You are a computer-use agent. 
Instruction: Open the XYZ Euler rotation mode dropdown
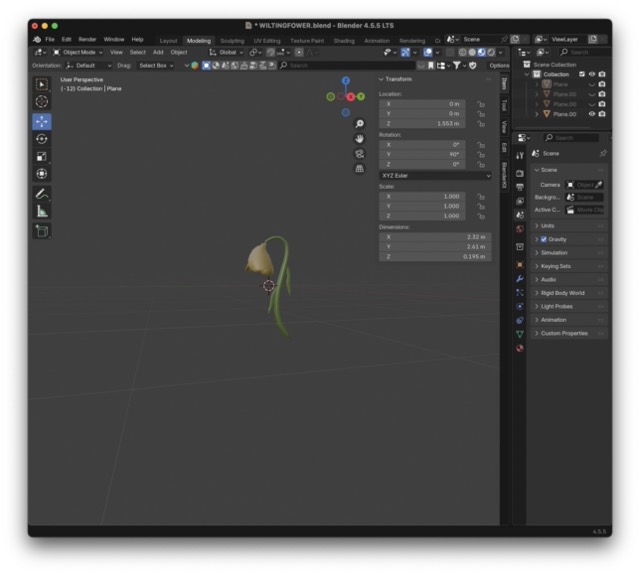tap(421, 175)
